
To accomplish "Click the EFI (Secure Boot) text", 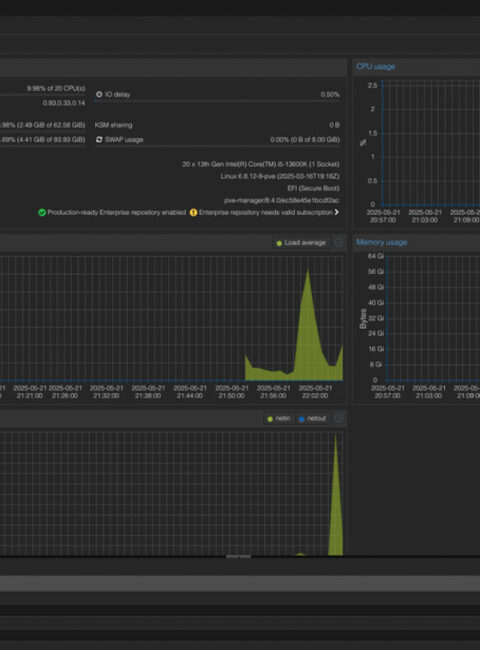I will [x=313, y=188].
